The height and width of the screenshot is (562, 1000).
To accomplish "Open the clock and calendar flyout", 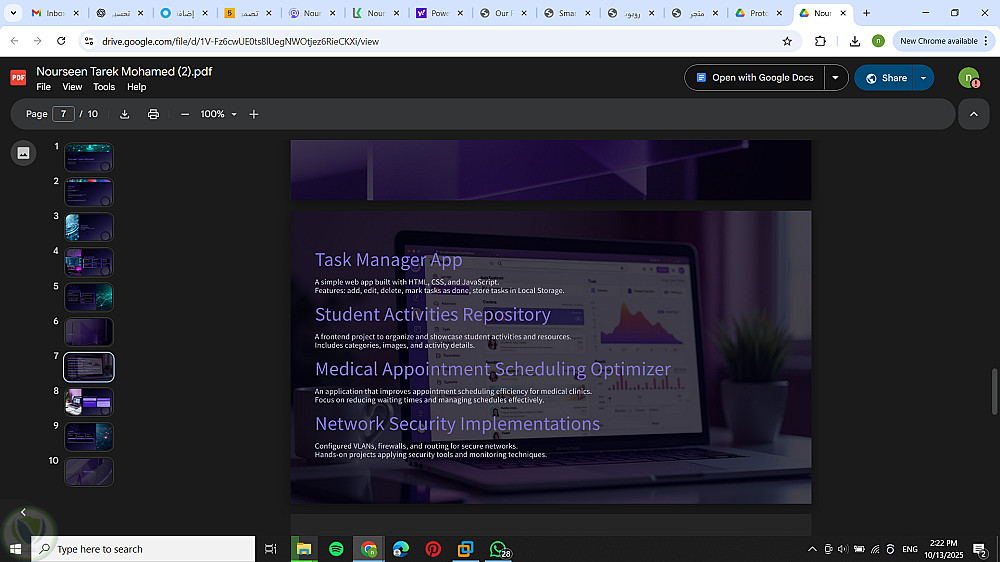I will (944, 549).
